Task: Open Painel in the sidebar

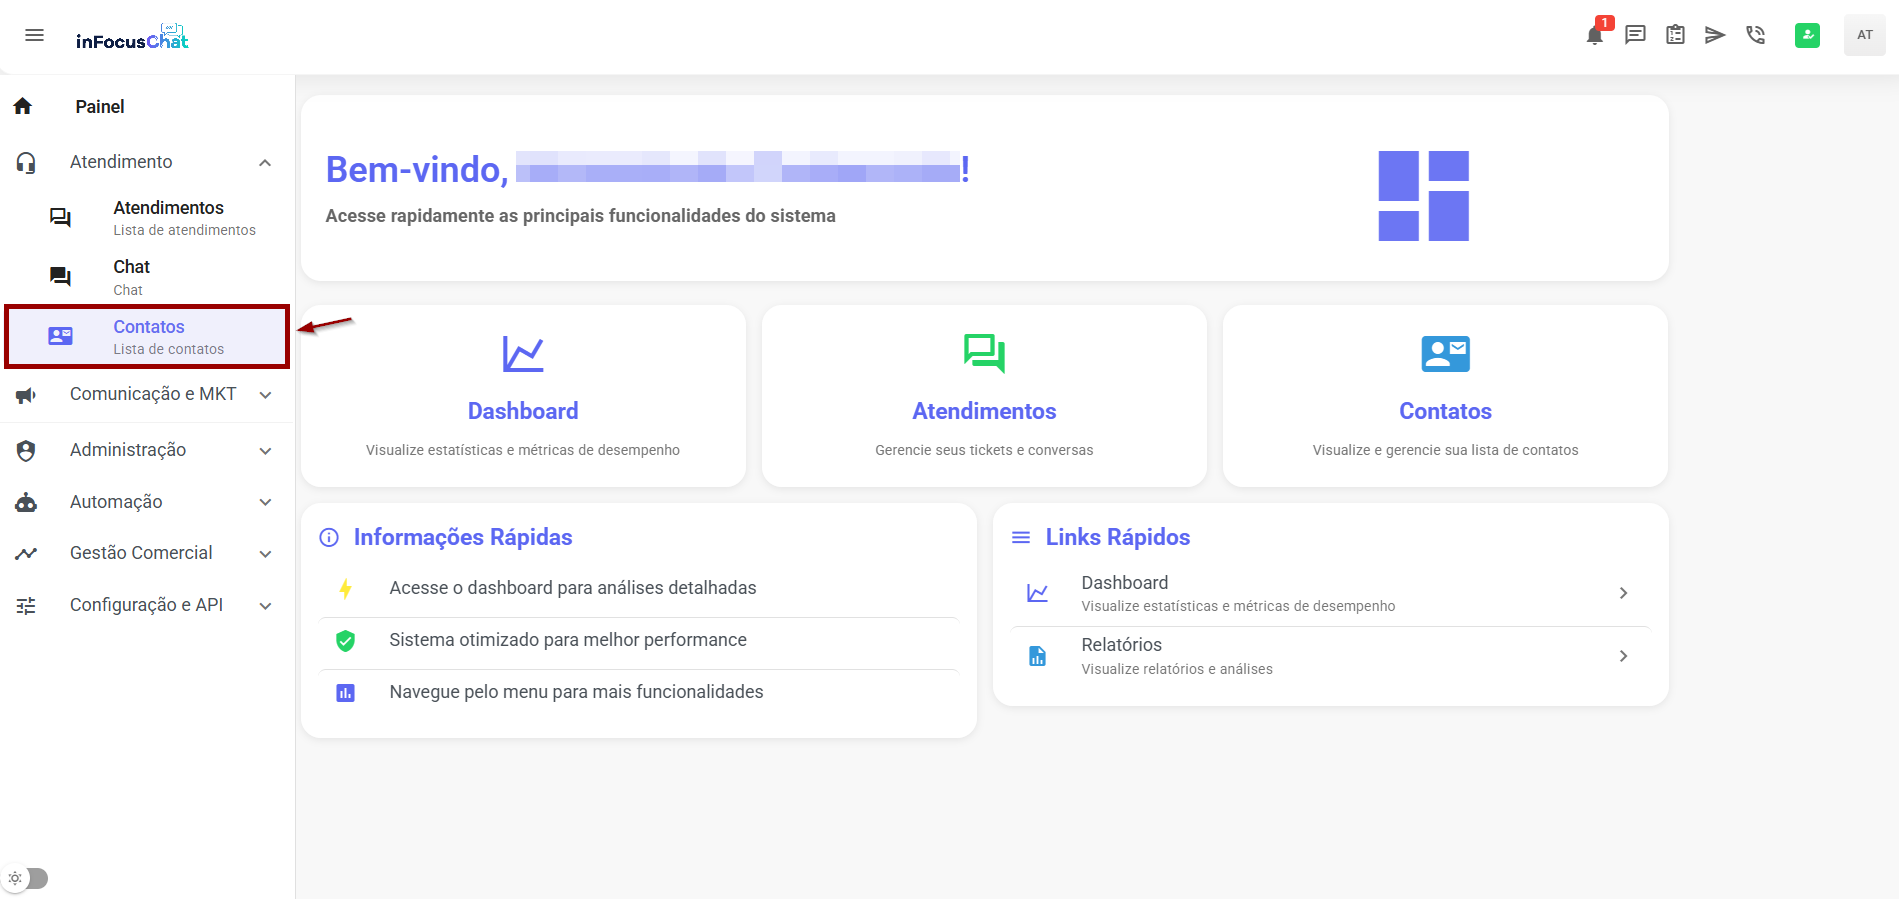Action: click(x=100, y=107)
